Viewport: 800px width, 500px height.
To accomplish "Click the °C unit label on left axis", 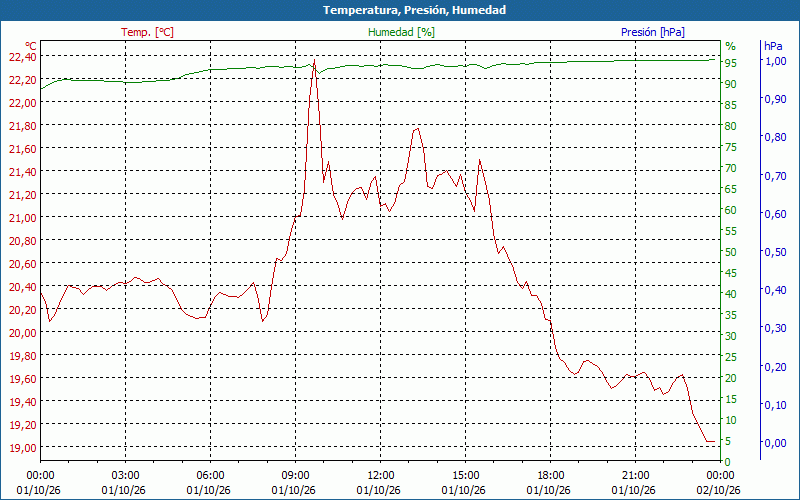I will [x=31, y=46].
